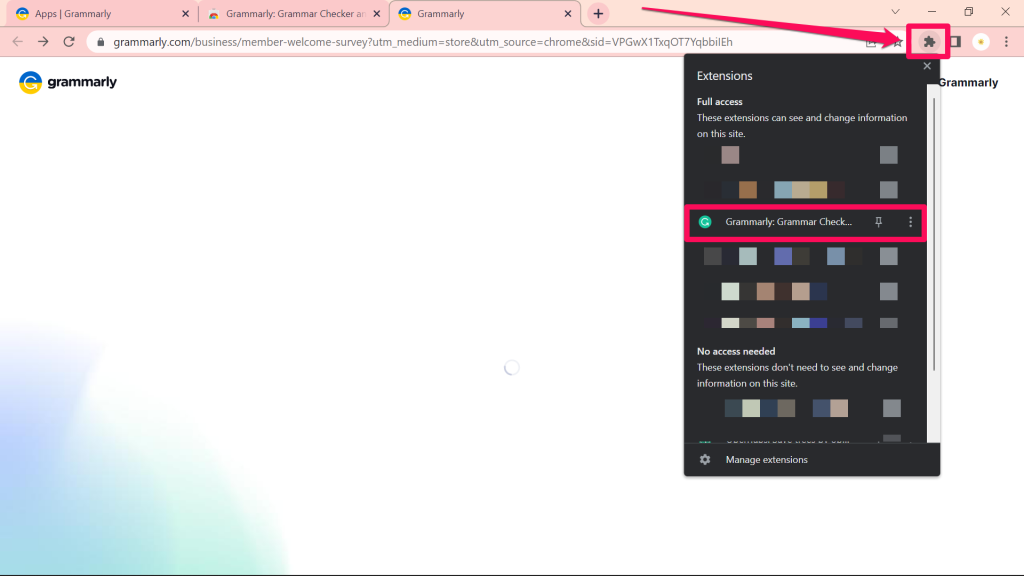This screenshot has height=576, width=1024.
Task: Pin the Grammarly extension to the toolbar
Action: 878,221
